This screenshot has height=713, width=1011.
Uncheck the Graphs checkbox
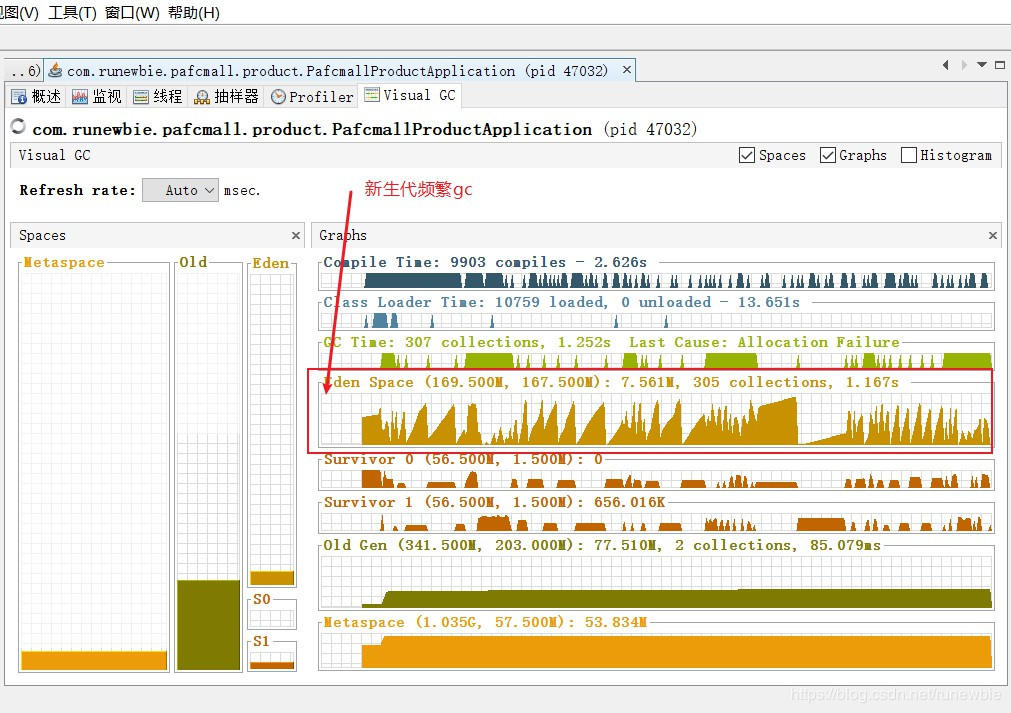828,155
